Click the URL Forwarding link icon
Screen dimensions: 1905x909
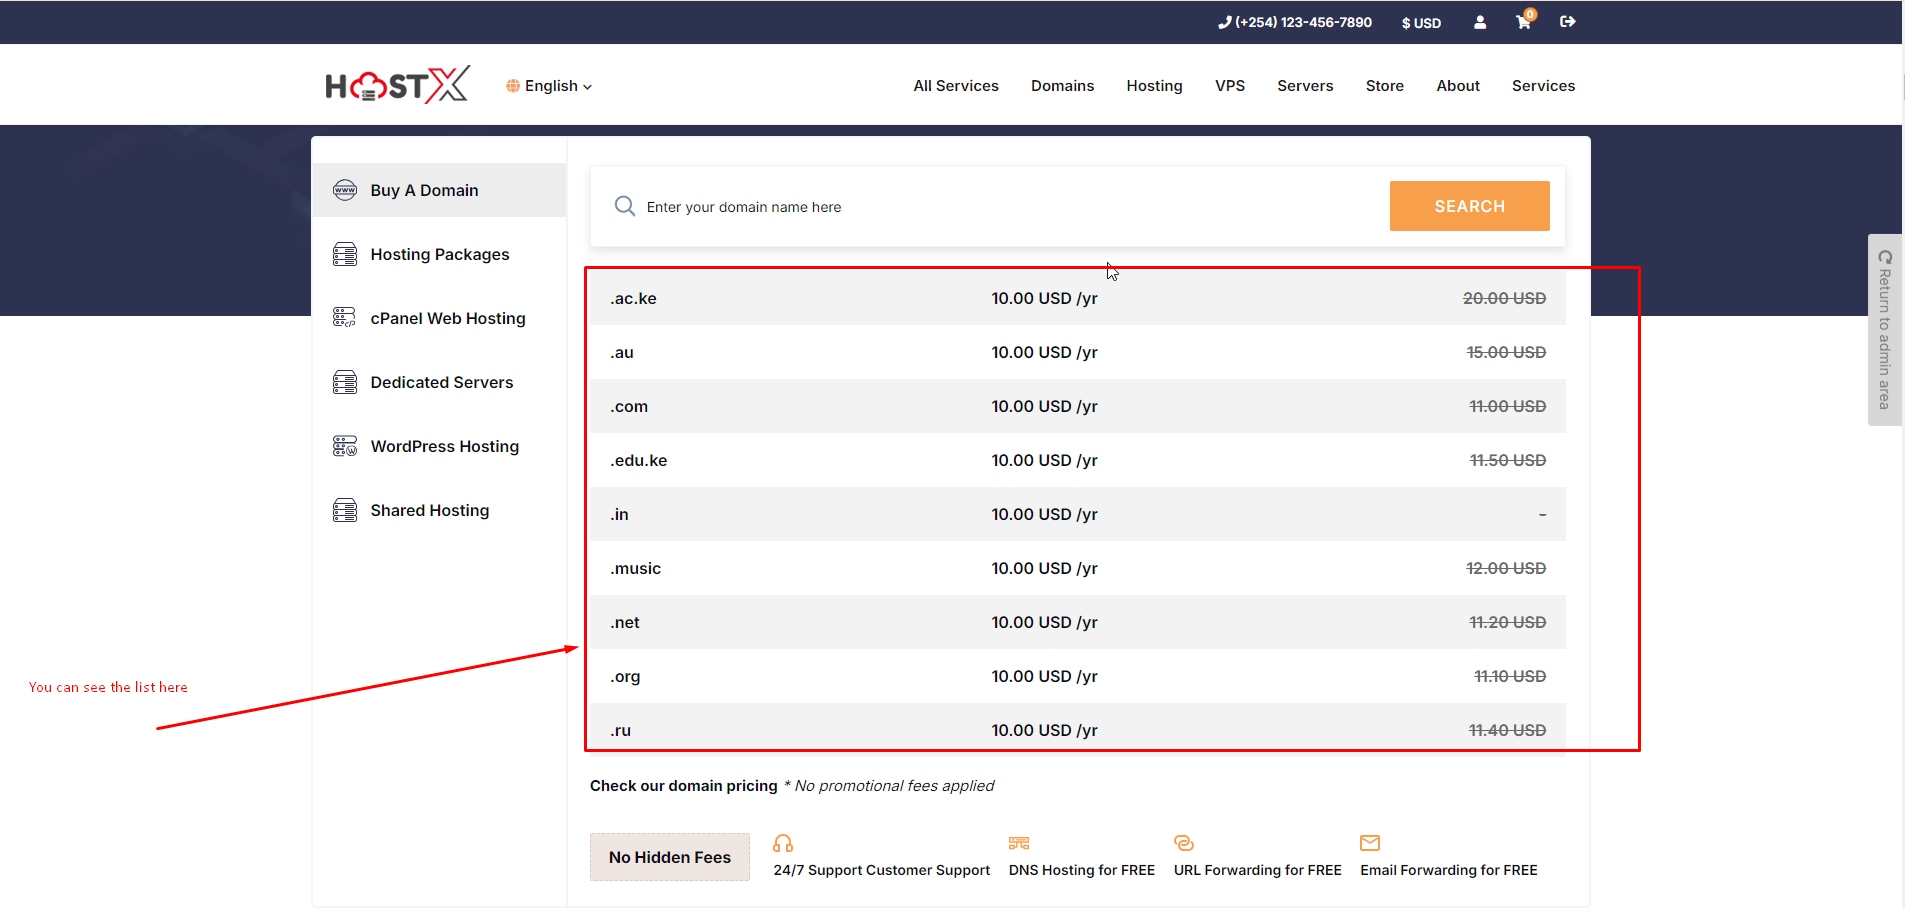(1184, 843)
